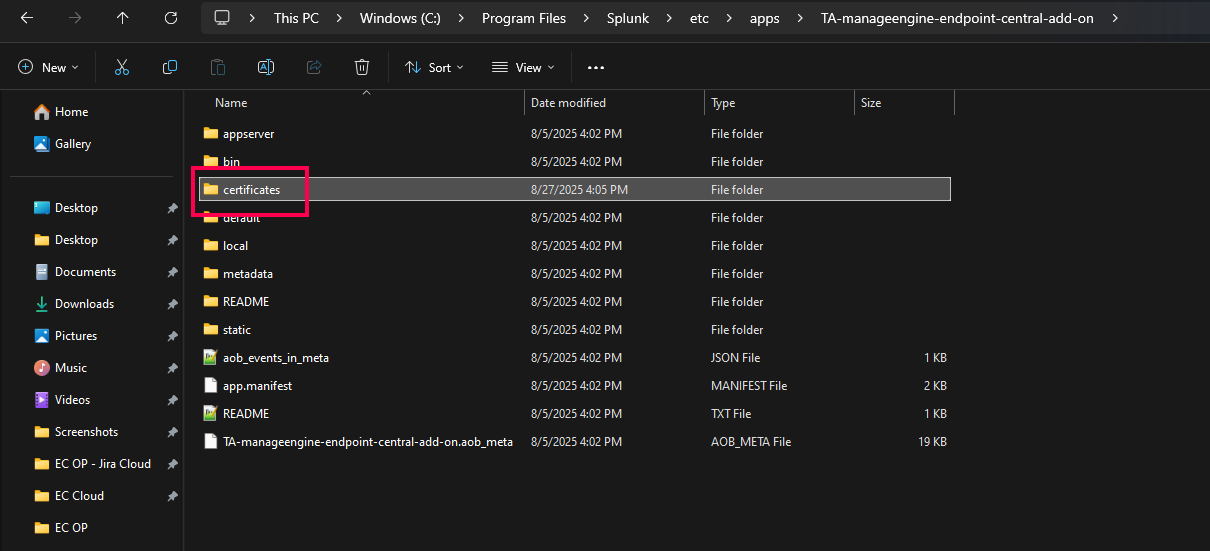Screen dimensions: 1210x551
Task: Expand the View layout dropdown
Action: [x=522, y=68]
